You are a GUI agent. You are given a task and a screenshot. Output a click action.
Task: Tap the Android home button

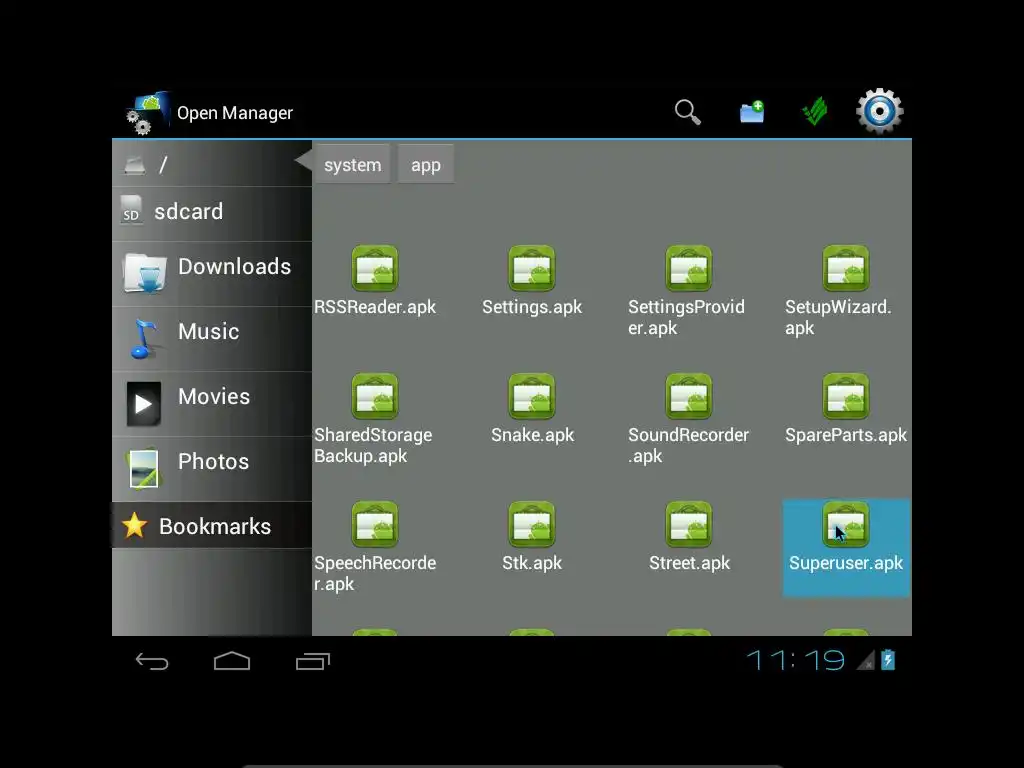[x=232, y=662]
